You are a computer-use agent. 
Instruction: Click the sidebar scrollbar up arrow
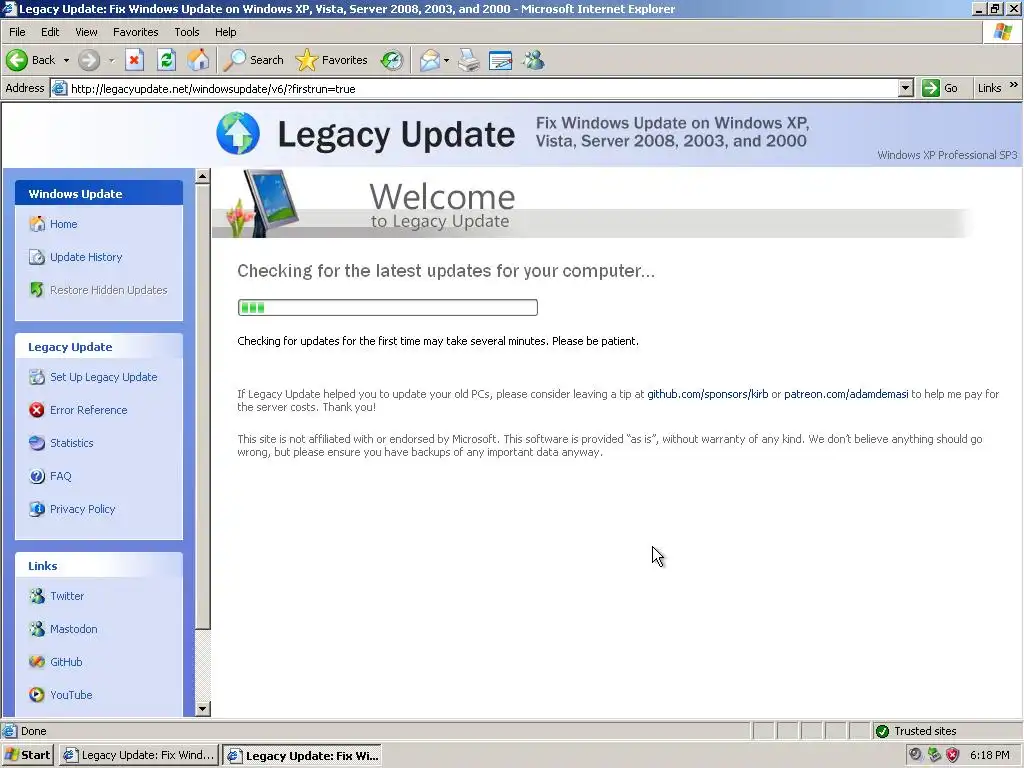tap(202, 176)
